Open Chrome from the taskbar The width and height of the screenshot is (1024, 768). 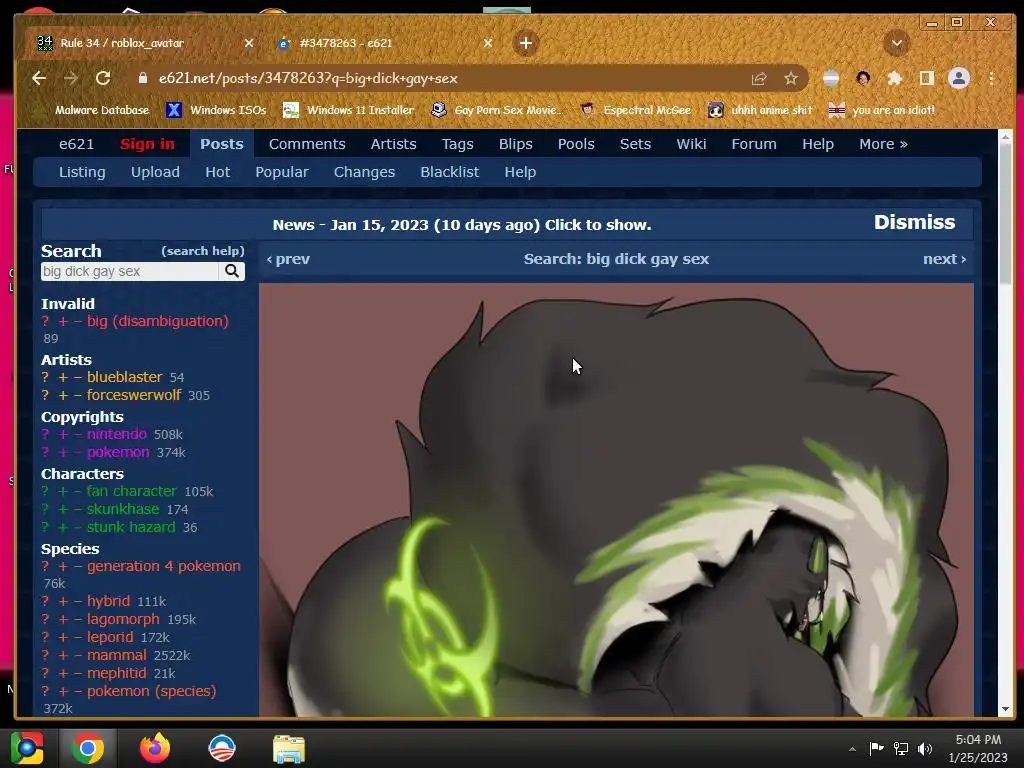88,748
